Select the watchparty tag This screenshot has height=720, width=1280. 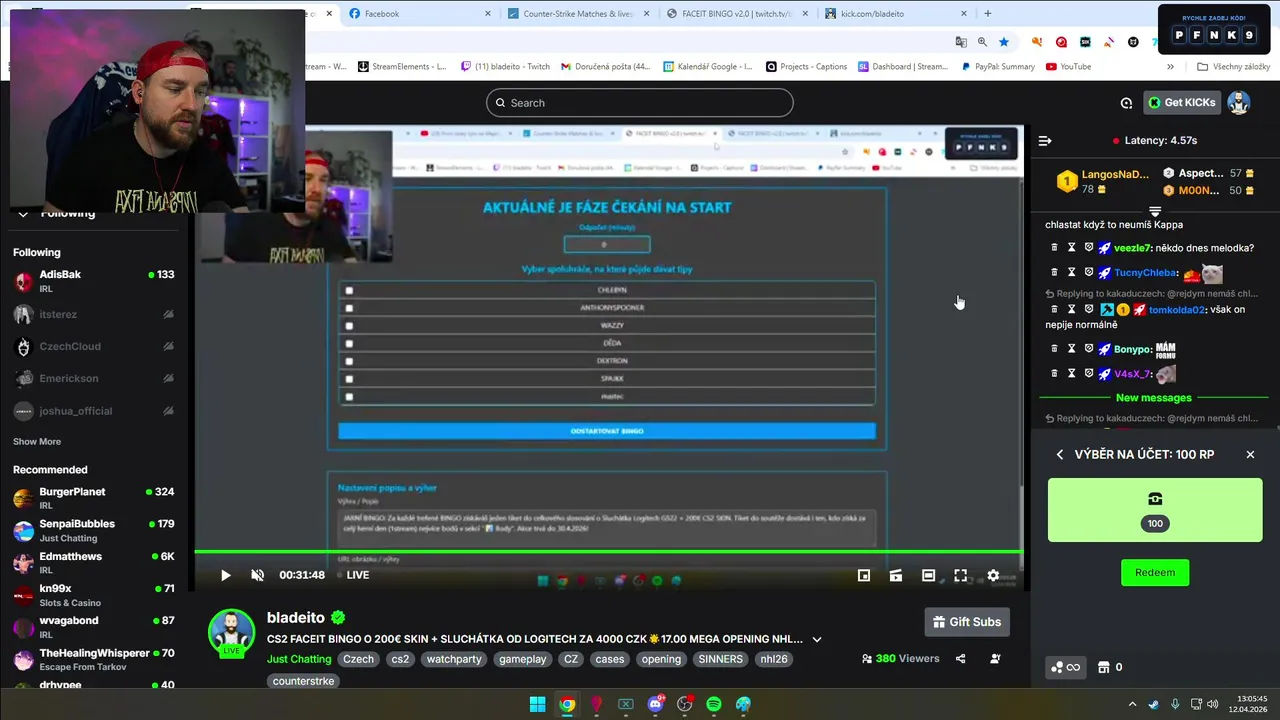pos(454,659)
